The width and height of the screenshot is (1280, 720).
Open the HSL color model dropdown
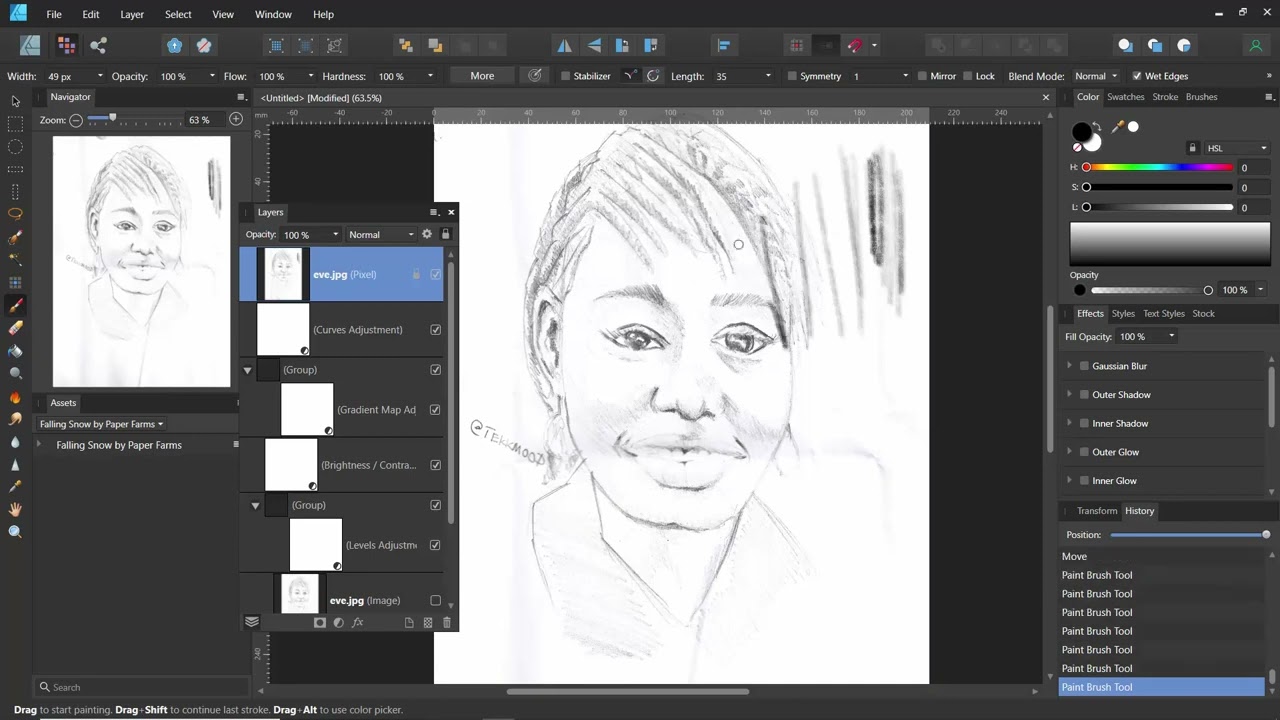pos(1236,148)
